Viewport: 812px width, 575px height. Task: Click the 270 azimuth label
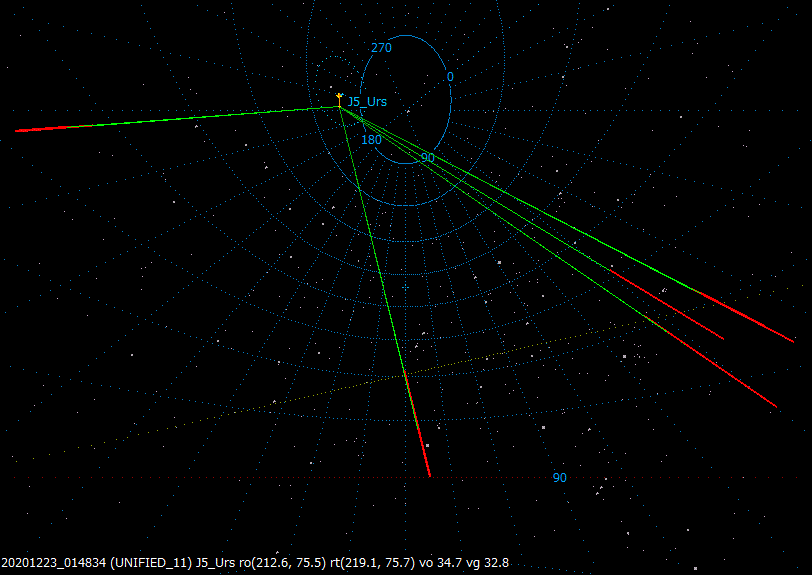(382, 48)
